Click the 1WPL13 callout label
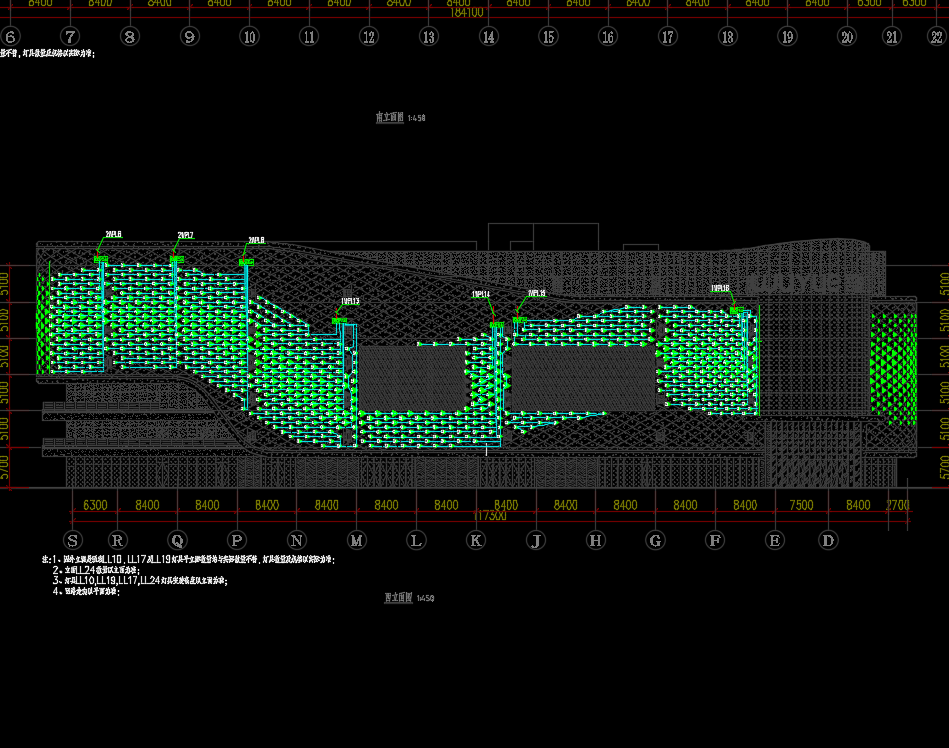The width and height of the screenshot is (949, 748). click(x=350, y=301)
